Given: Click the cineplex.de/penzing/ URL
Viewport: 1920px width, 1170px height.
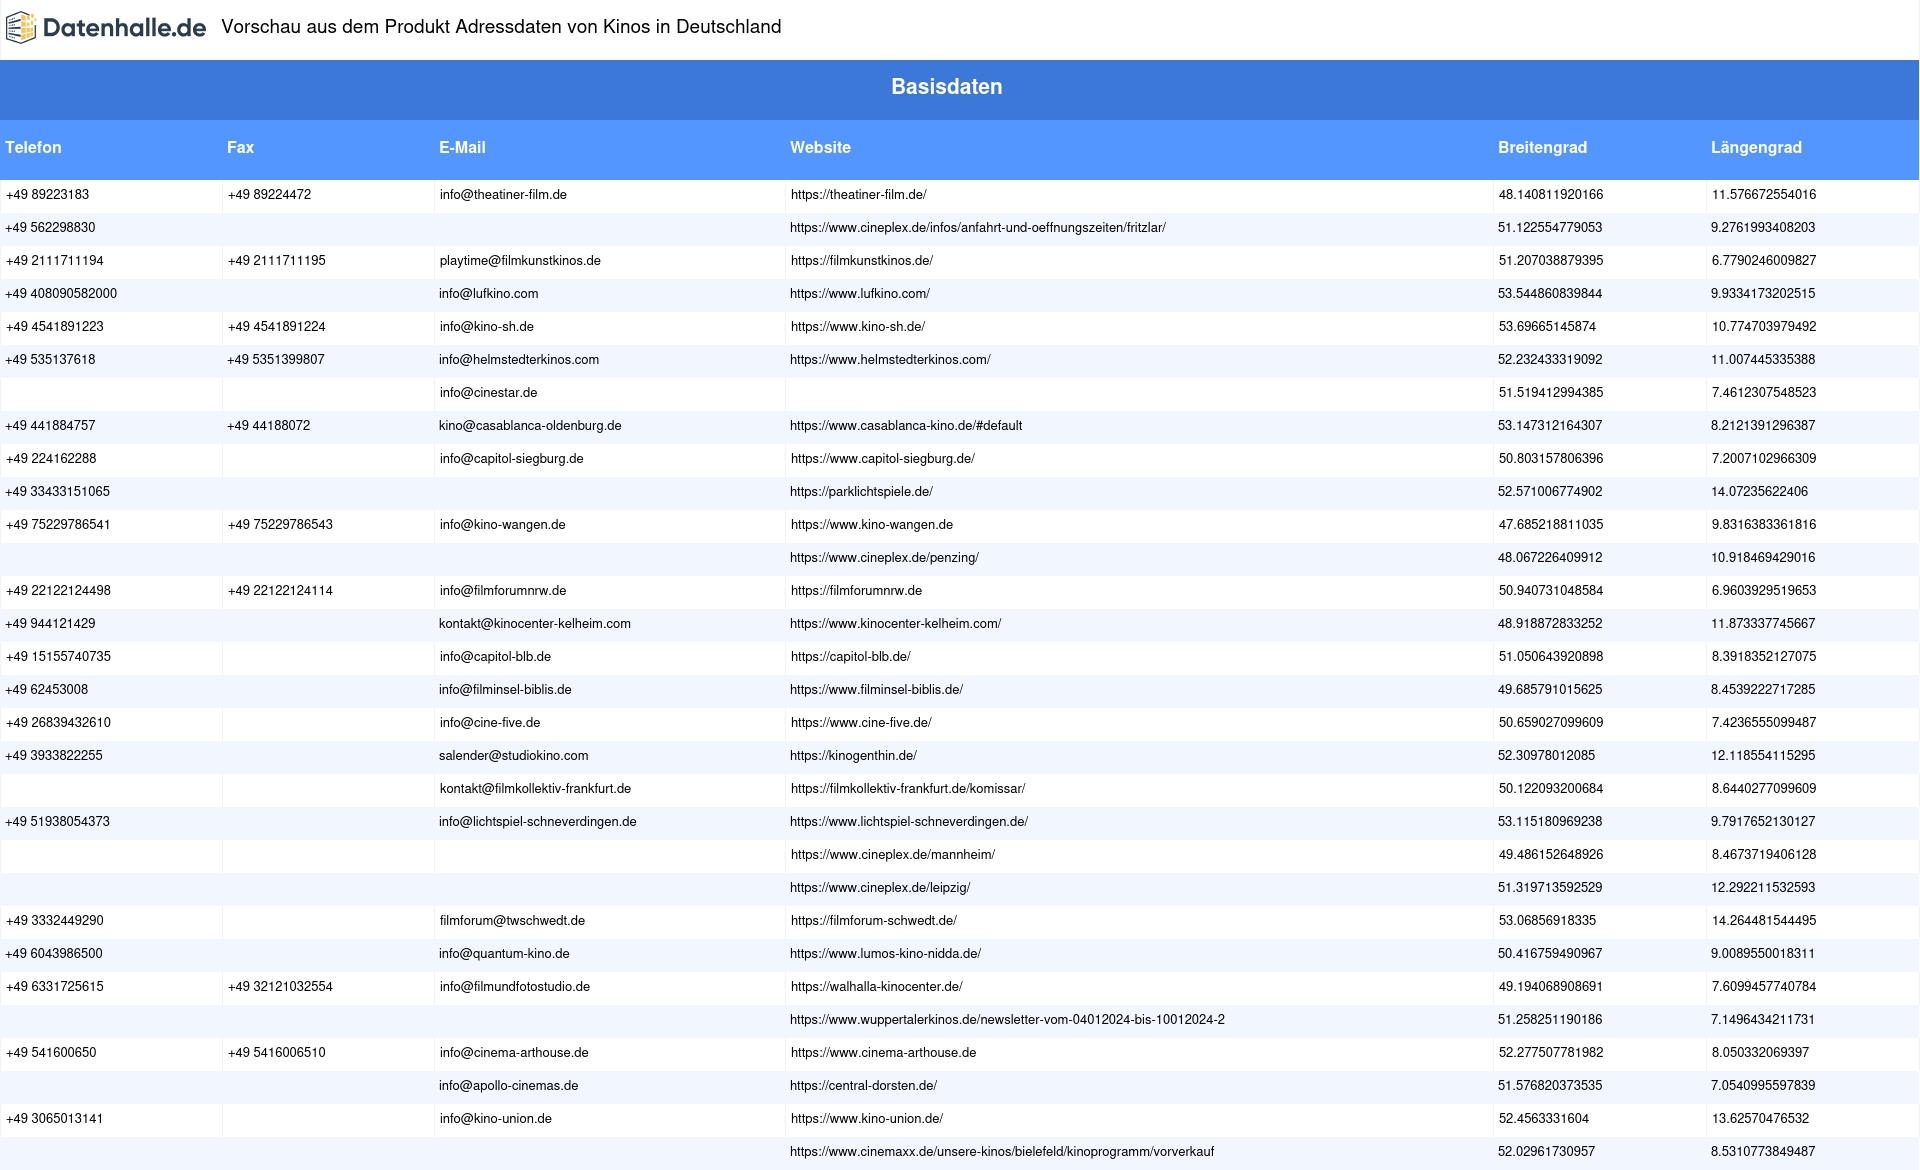Looking at the screenshot, I should pos(884,558).
